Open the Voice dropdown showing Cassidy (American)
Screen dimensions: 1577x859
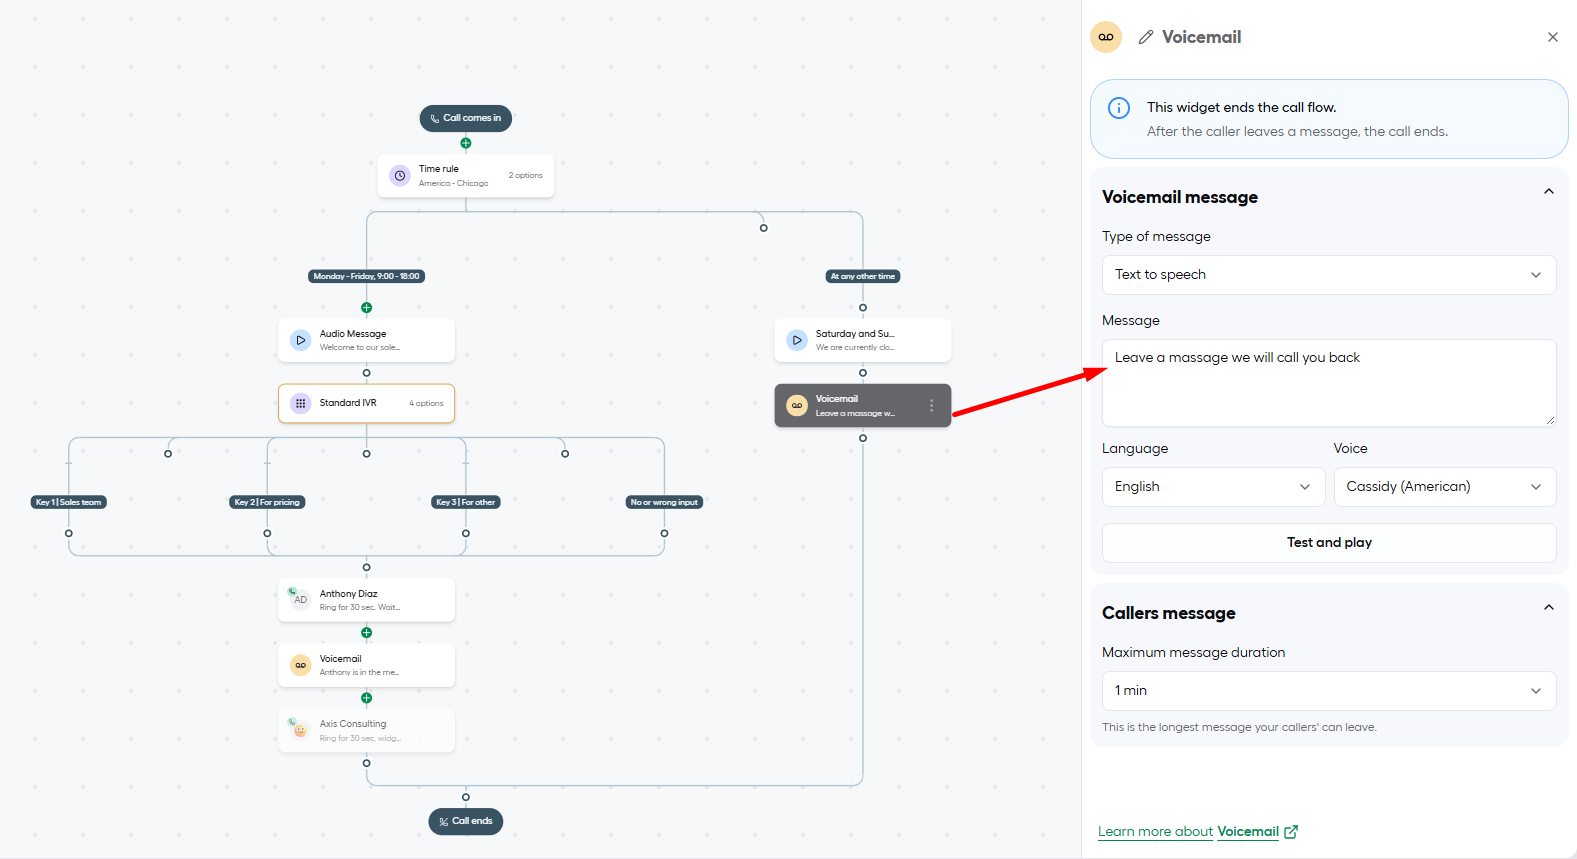(x=1445, y=487)
